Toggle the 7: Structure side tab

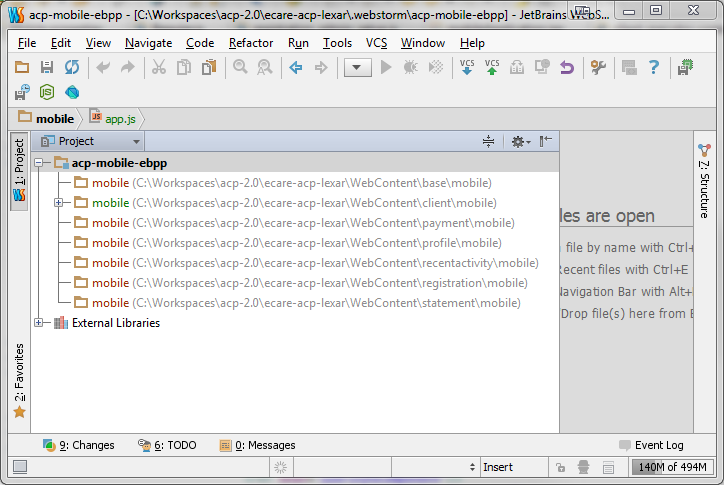(704, 181)
